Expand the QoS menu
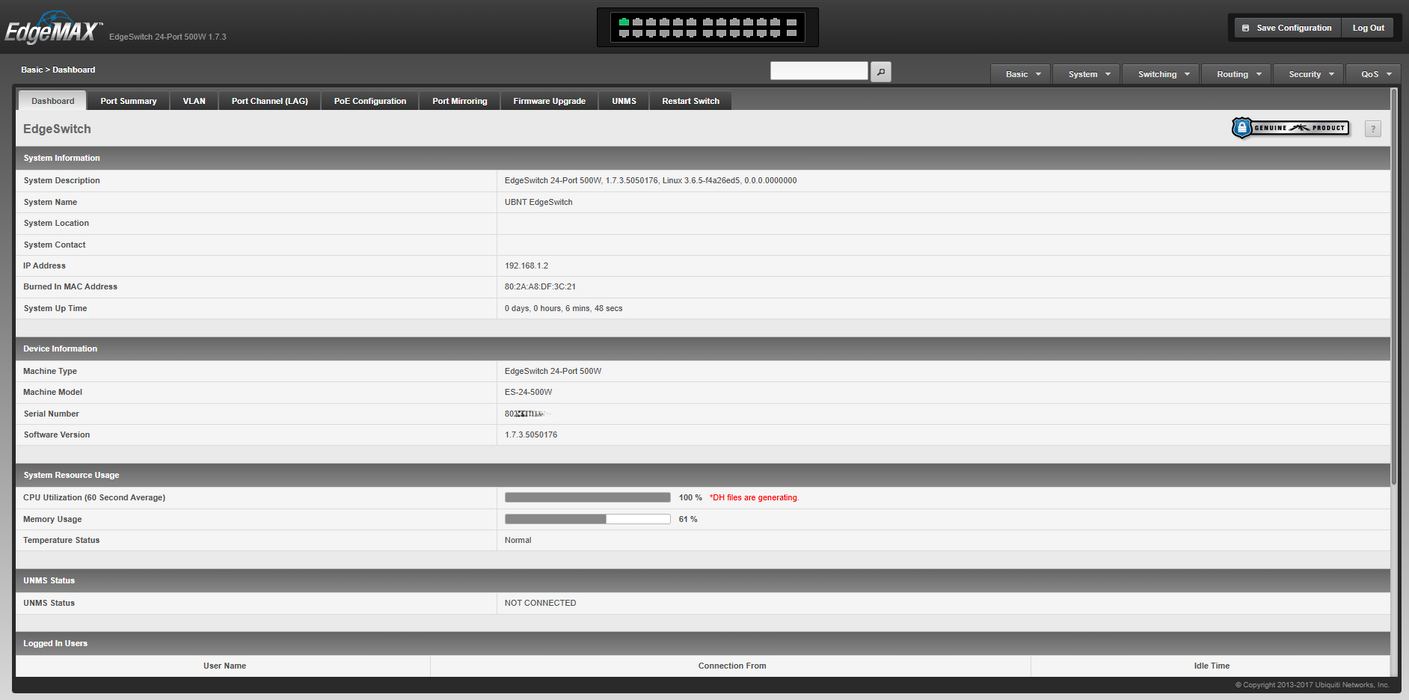This screenshot has width=1409, height=700. [1376, 74]
